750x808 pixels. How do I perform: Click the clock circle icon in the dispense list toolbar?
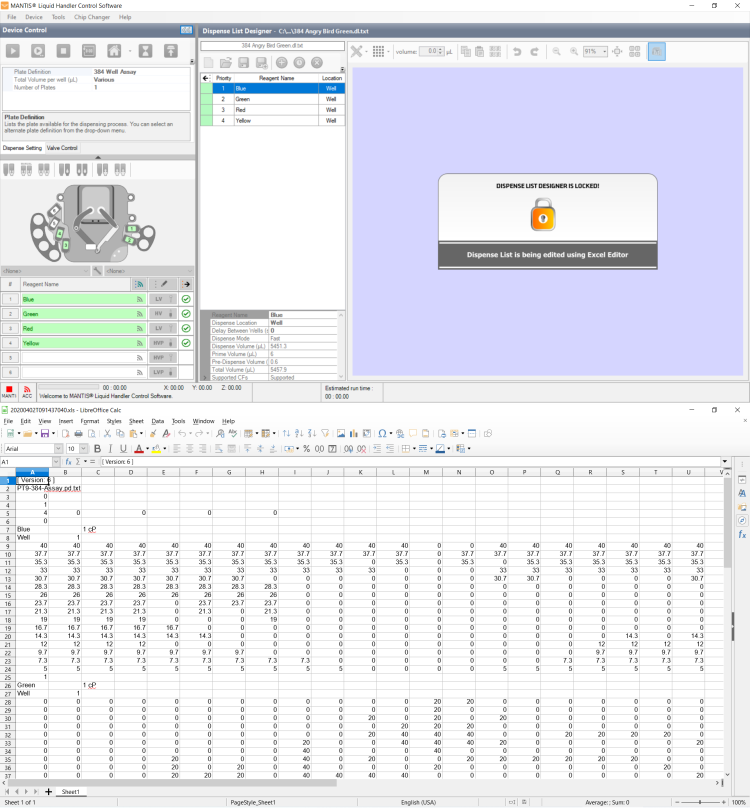coord(299,63)
